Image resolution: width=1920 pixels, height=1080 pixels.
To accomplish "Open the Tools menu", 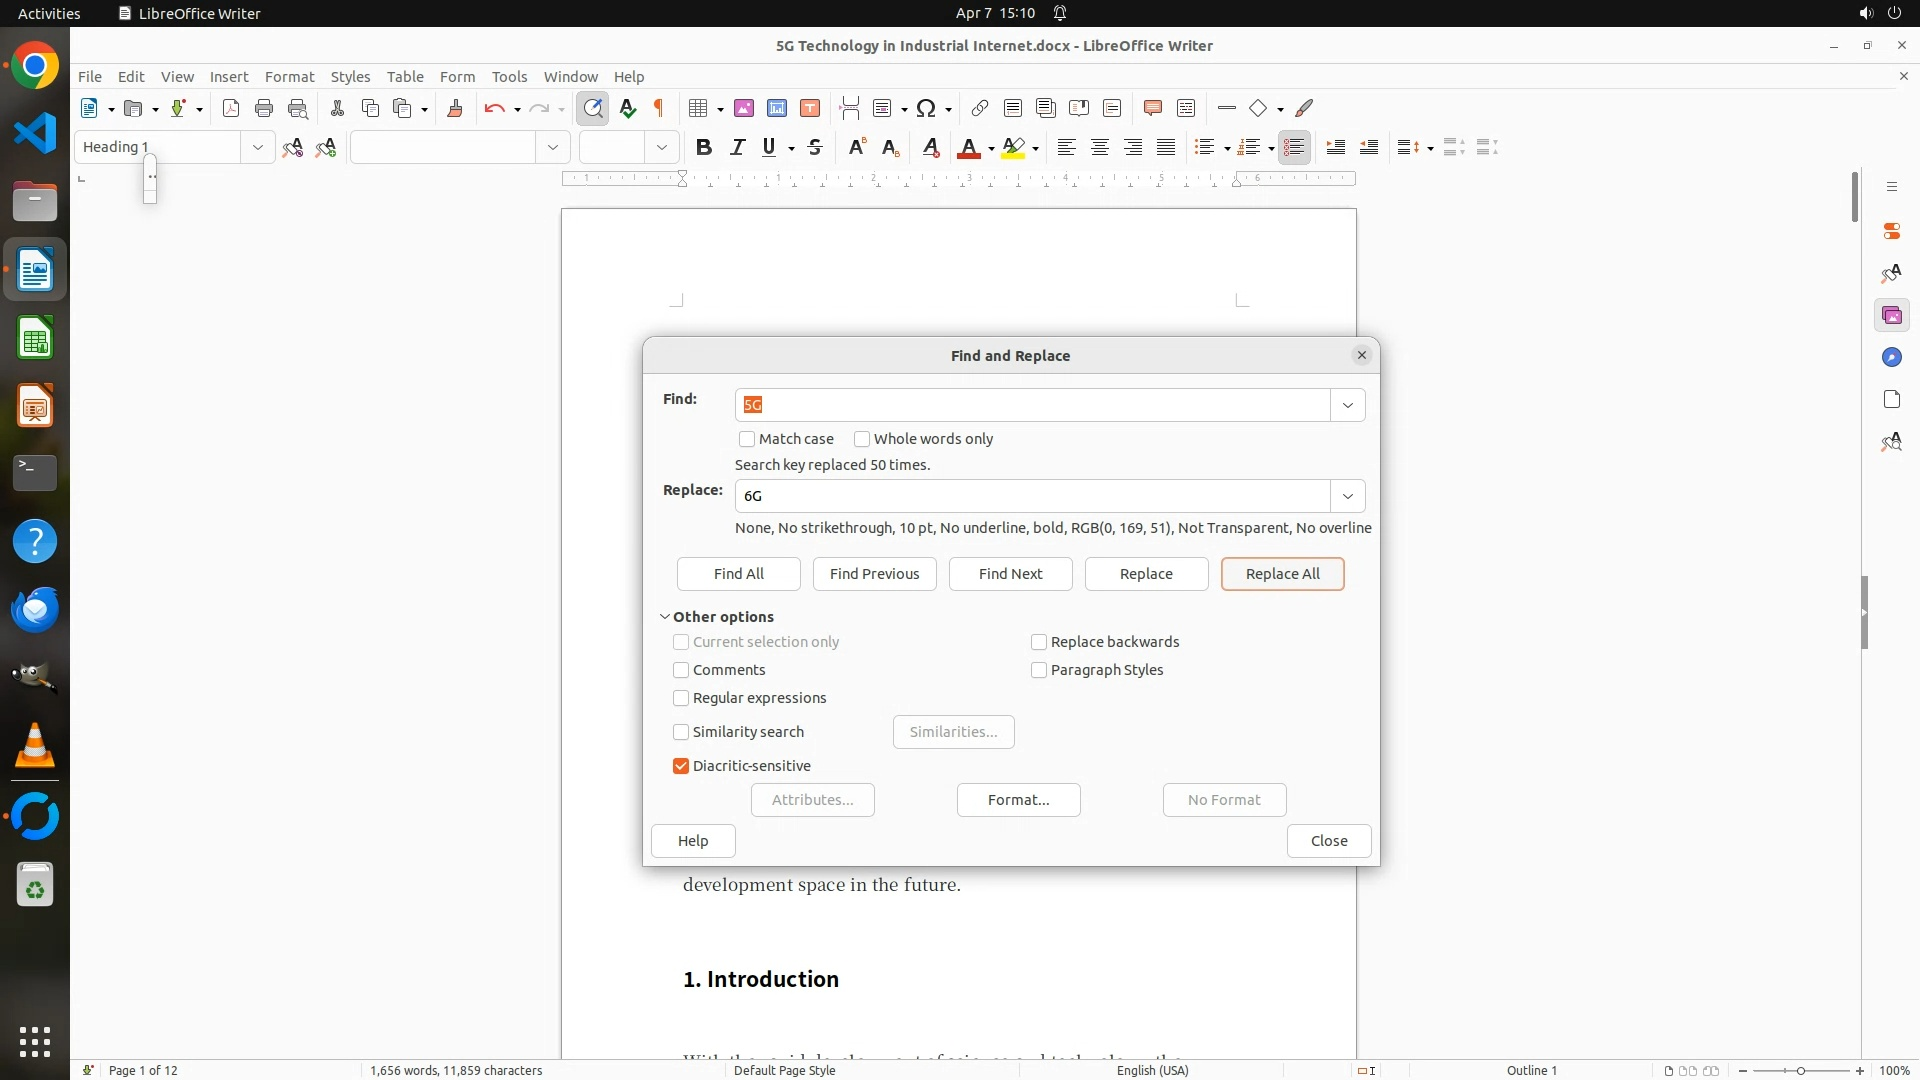I will pos(509,76).
